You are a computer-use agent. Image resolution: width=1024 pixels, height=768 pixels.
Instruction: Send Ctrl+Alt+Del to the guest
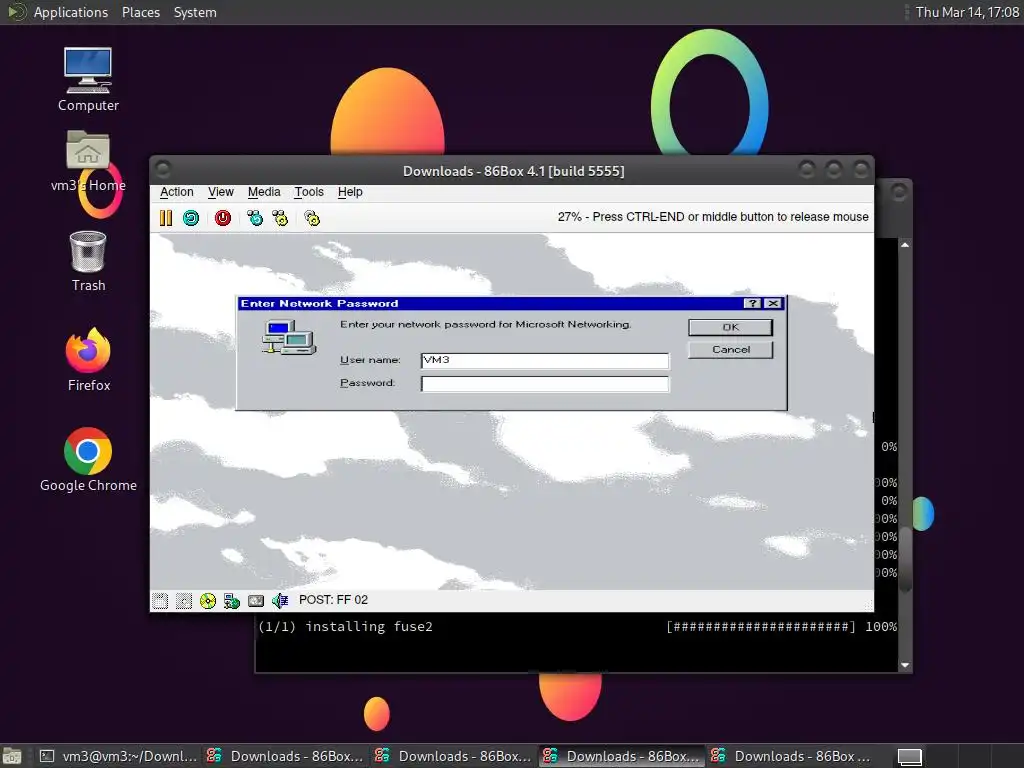[255, 217]
